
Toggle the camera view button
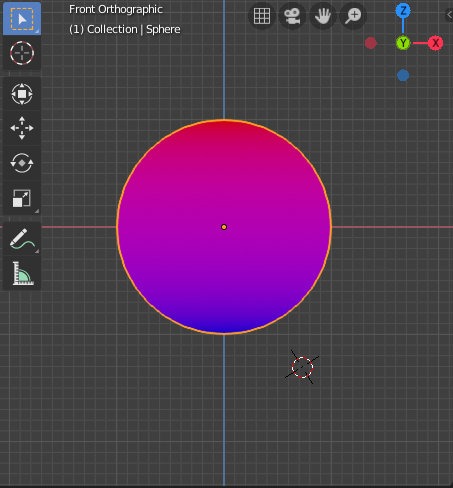click(x=292, y=15)
